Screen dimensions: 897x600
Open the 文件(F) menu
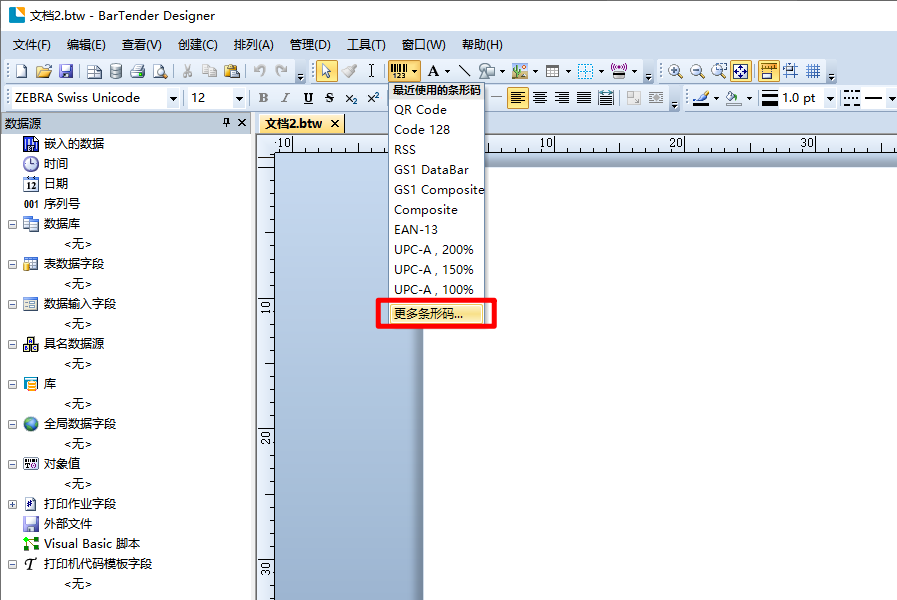32,45
